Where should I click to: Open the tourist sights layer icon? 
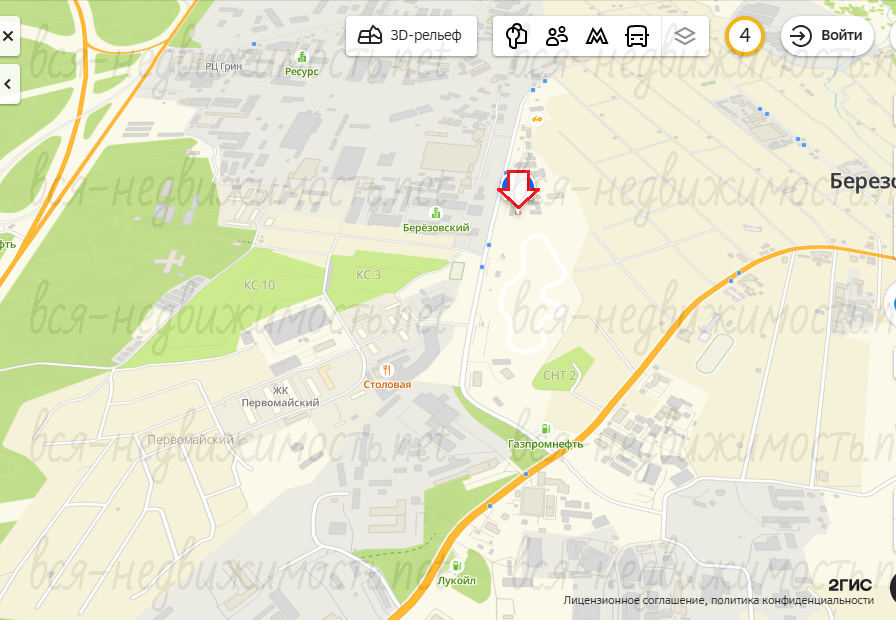click(x=517, y=36)
